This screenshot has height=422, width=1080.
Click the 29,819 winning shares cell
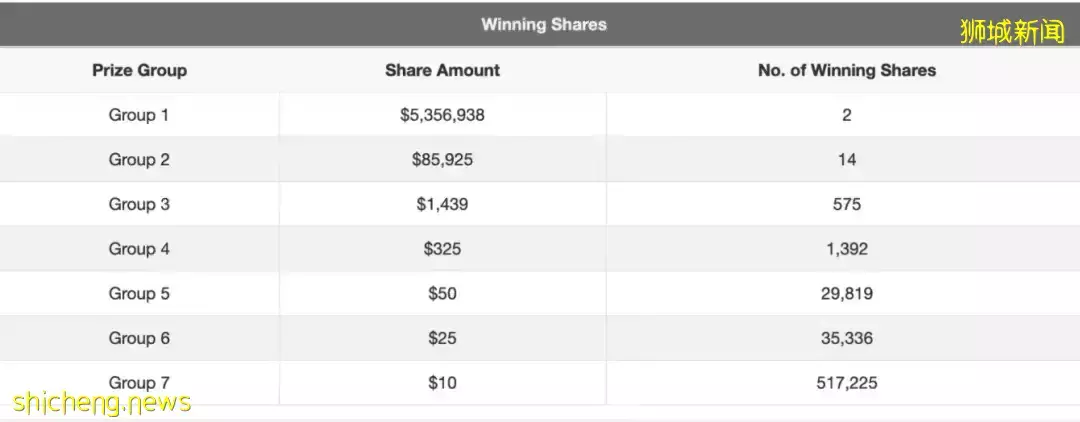pyautogui.click(x=847, y=294)
